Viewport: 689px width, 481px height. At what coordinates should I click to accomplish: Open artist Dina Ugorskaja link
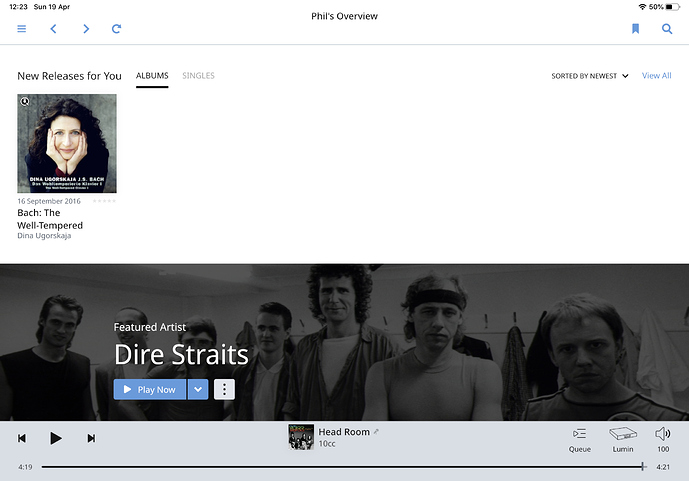click(x=44, y=236)
